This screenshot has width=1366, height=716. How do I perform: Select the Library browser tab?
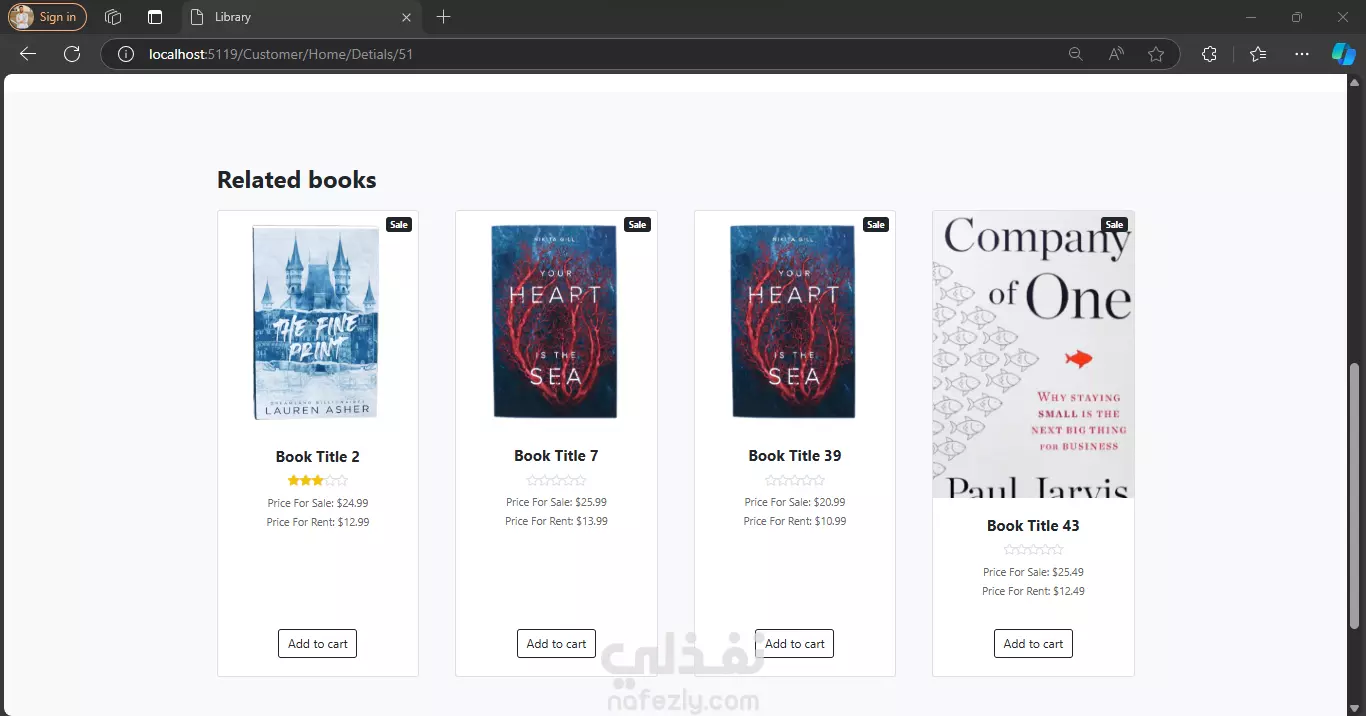(x=300, y=17)
